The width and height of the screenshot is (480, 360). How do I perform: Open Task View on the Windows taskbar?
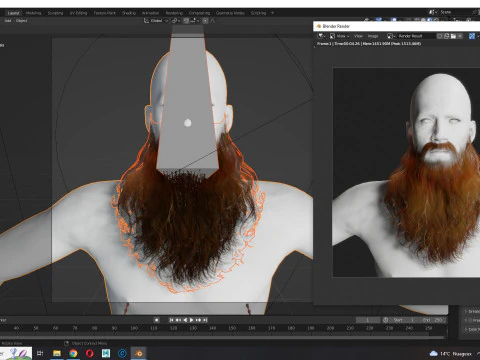[40, 353]
